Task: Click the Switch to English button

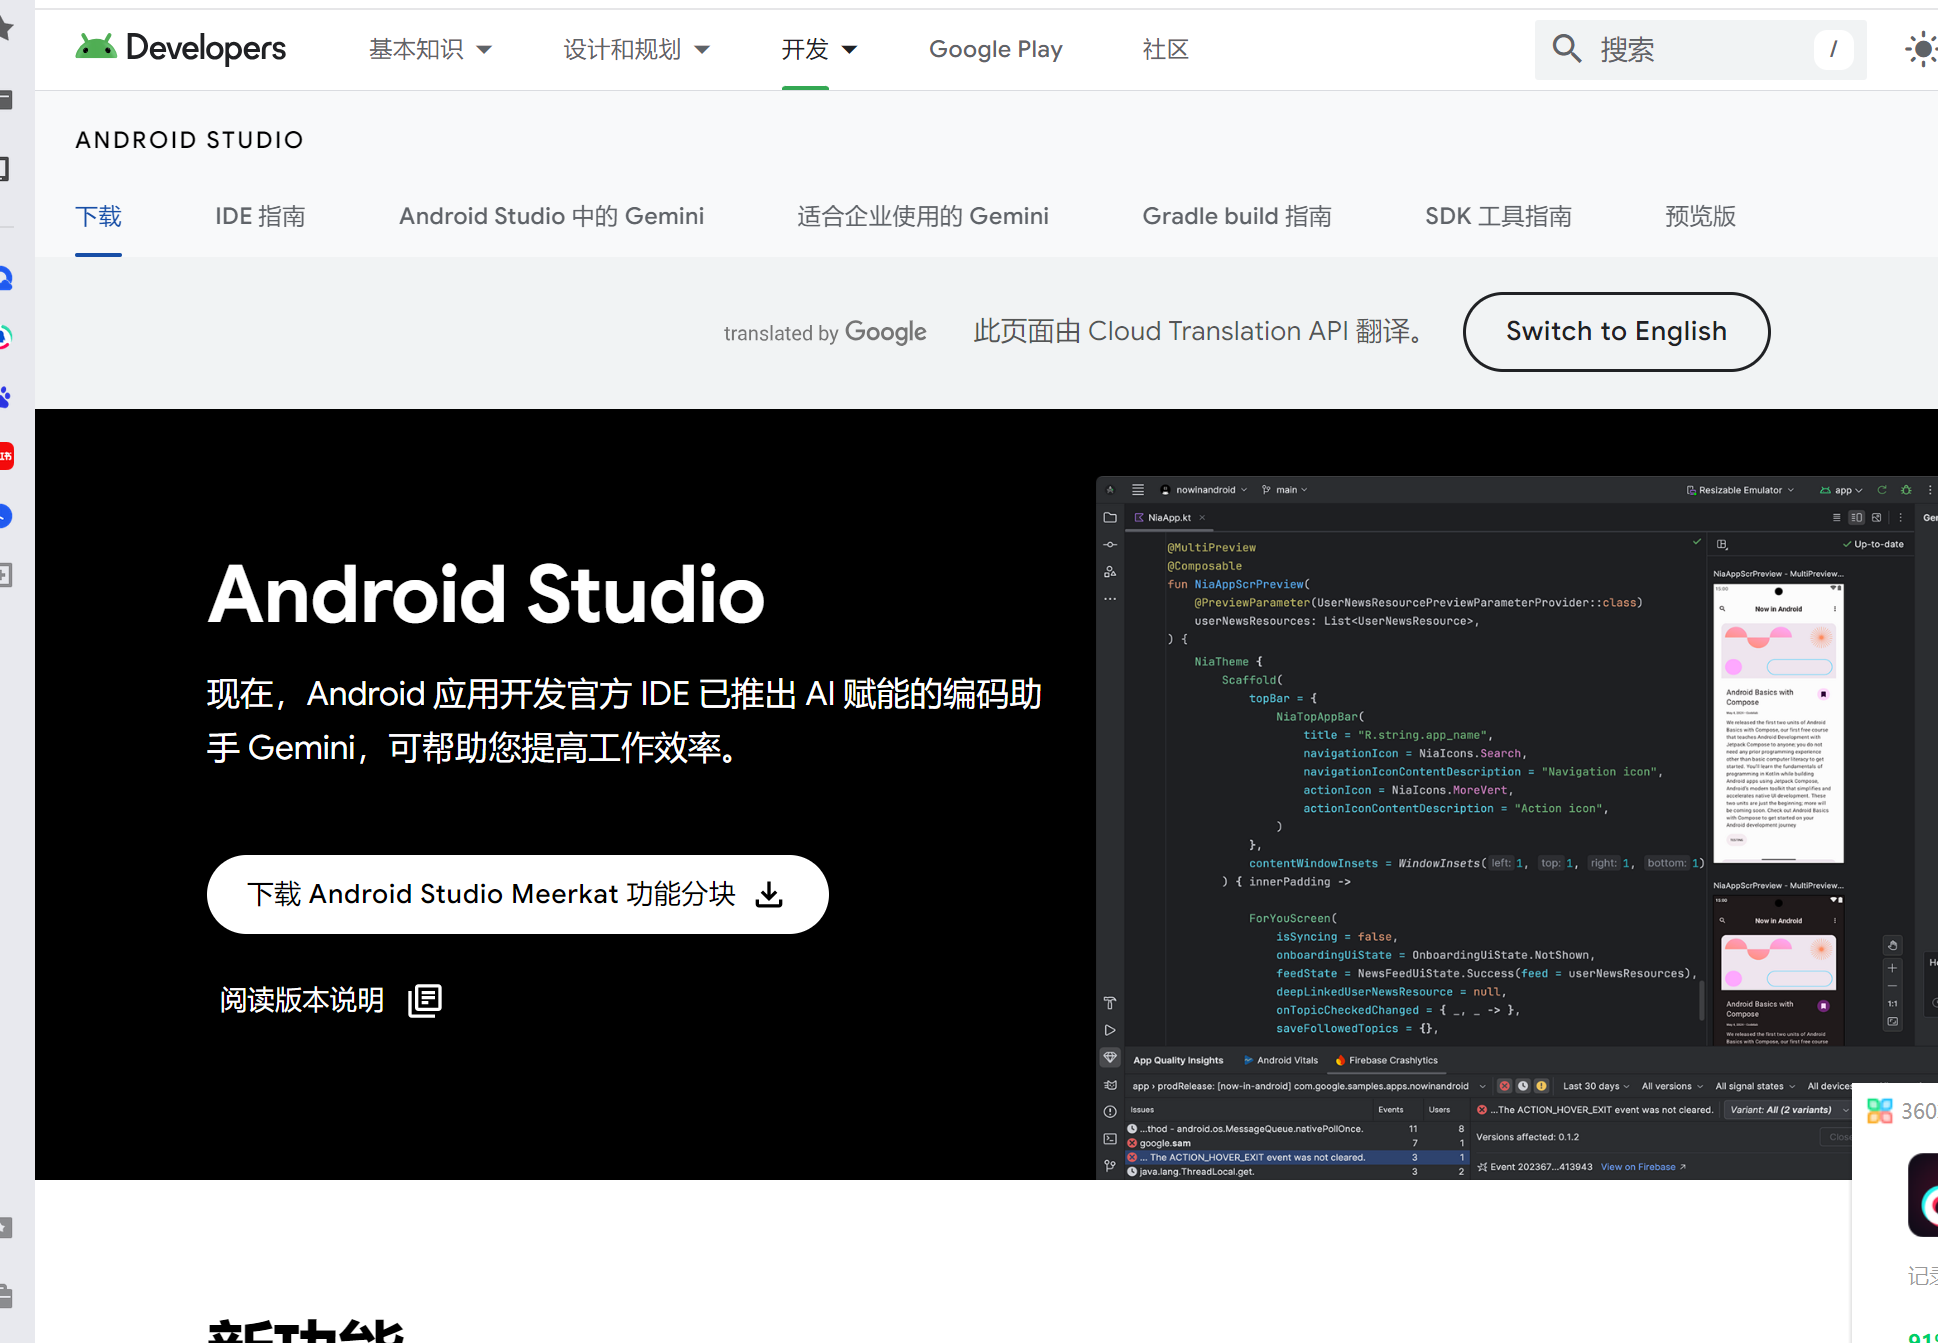Action: pyautogui.click(x=1615, y=331)
